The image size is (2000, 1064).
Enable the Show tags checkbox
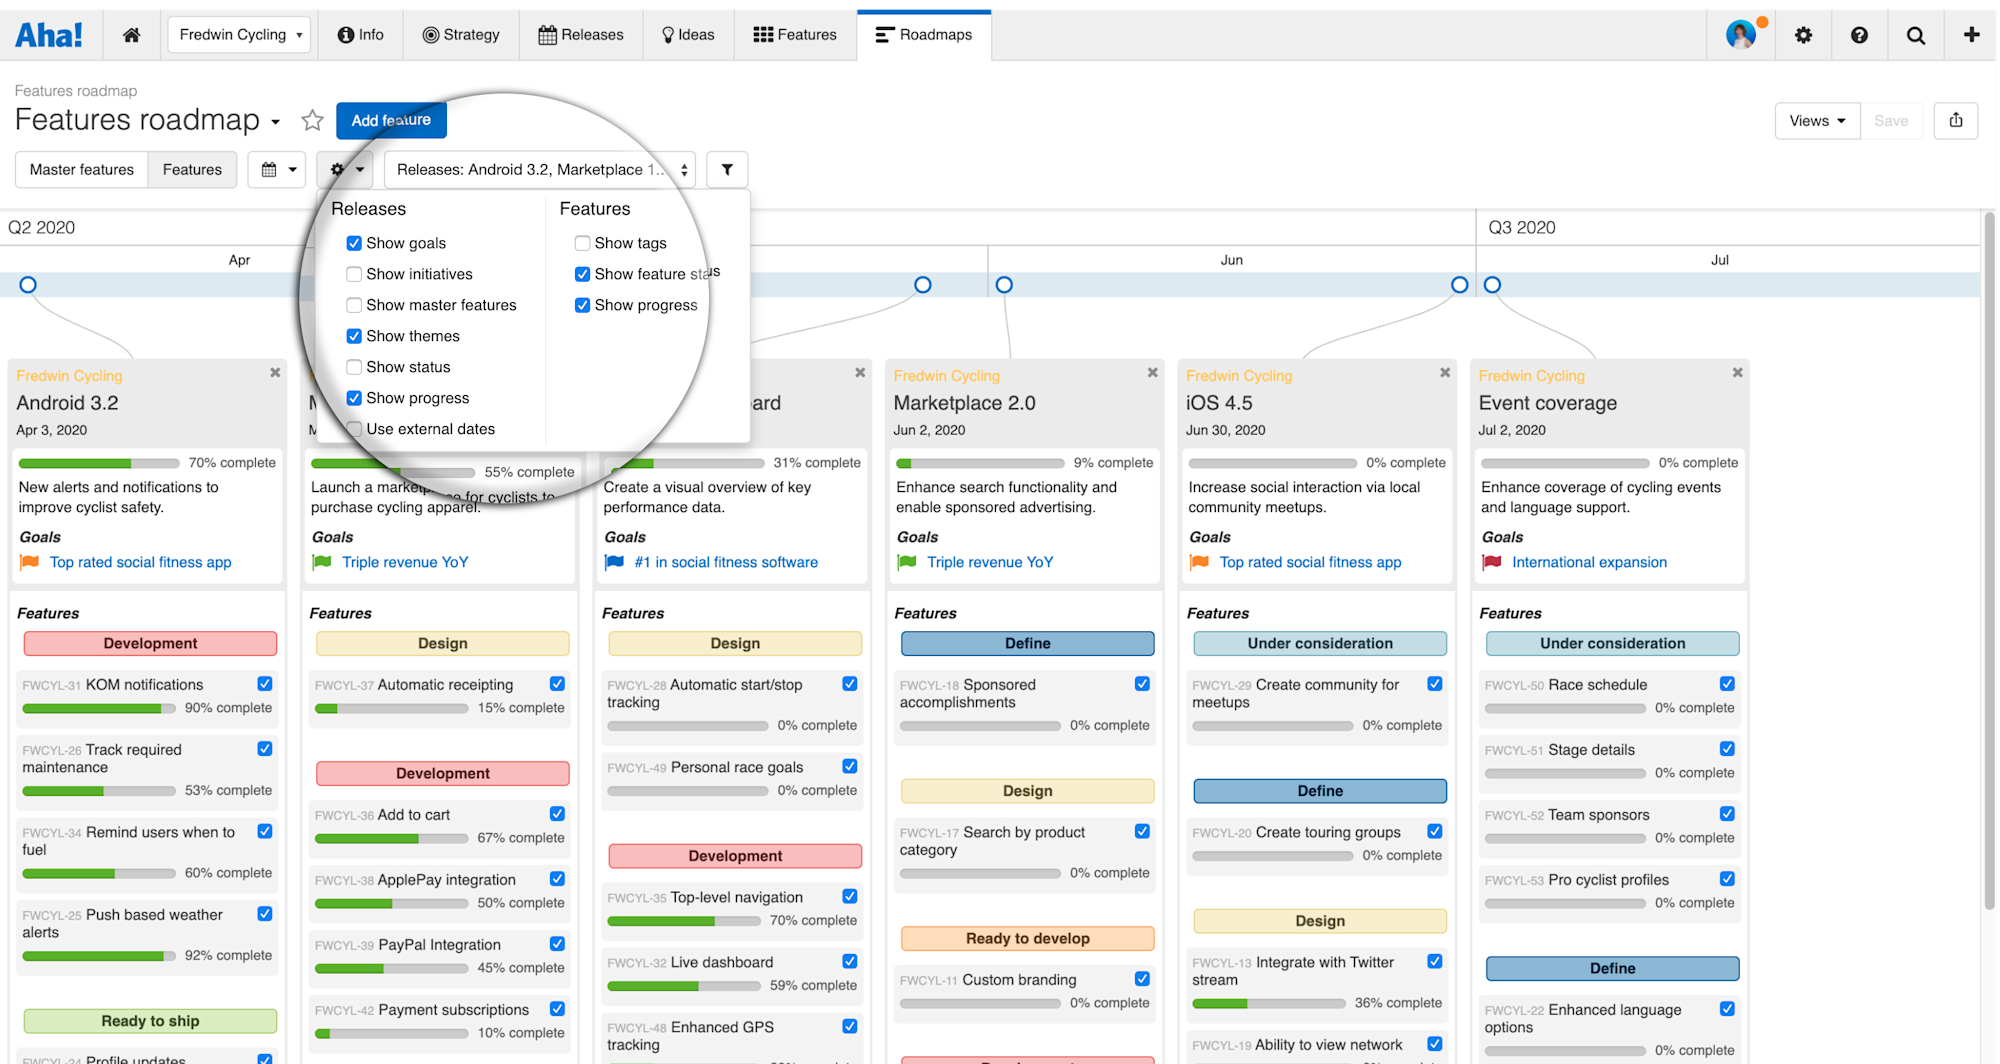click(582, 243)
